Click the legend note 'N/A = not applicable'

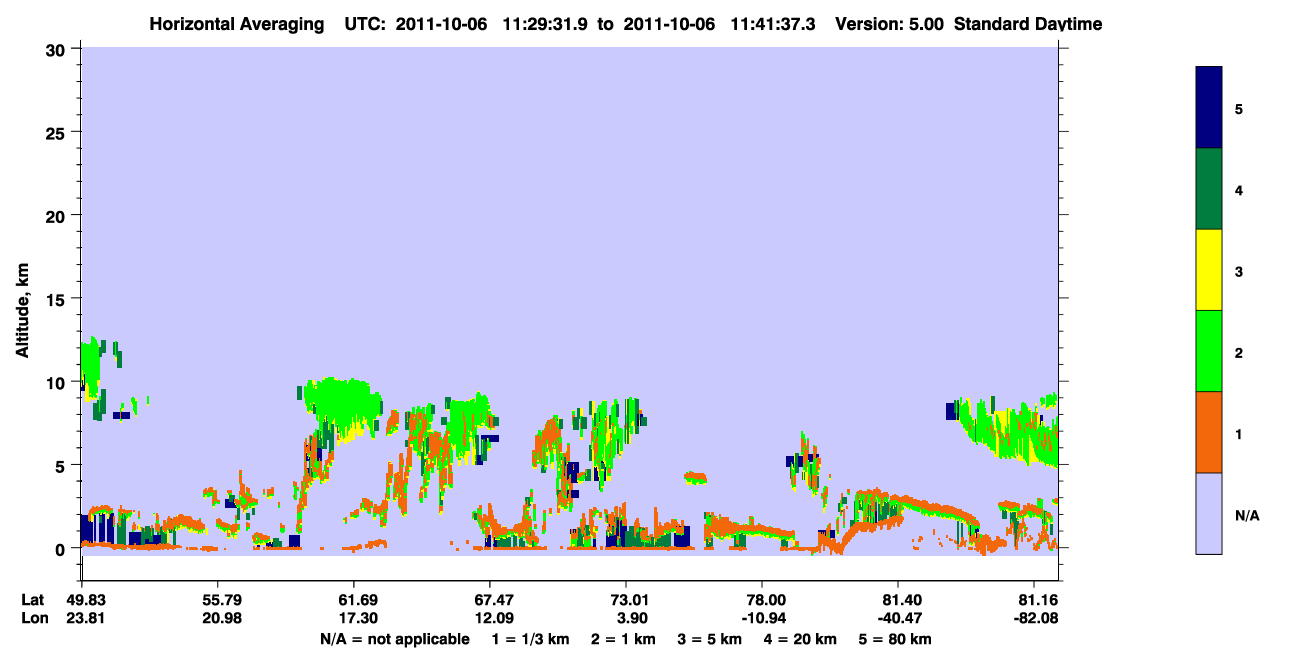point(394,639)
